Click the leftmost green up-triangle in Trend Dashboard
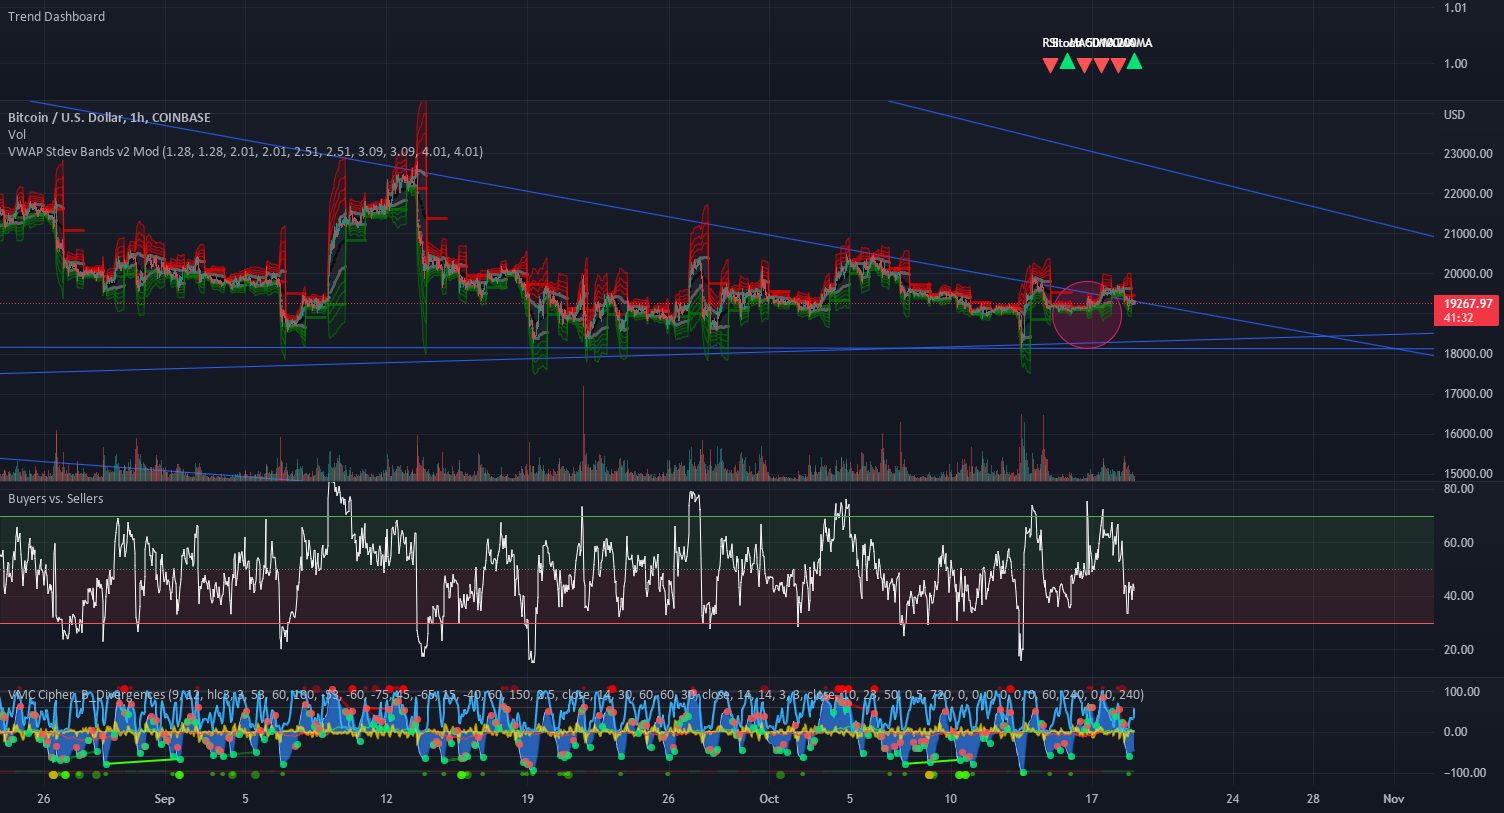This screenshot has width=1504, height=813. (x=1067, y=61)
